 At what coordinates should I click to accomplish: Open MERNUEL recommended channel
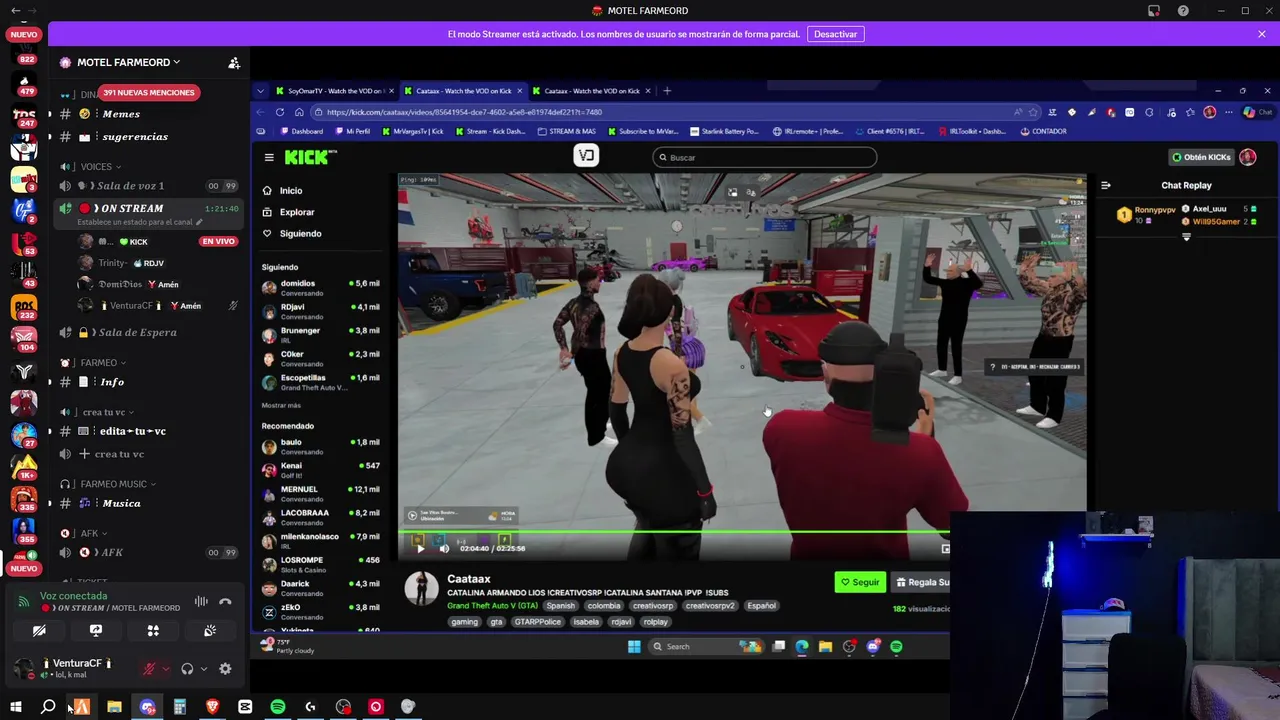coord(320,493)
